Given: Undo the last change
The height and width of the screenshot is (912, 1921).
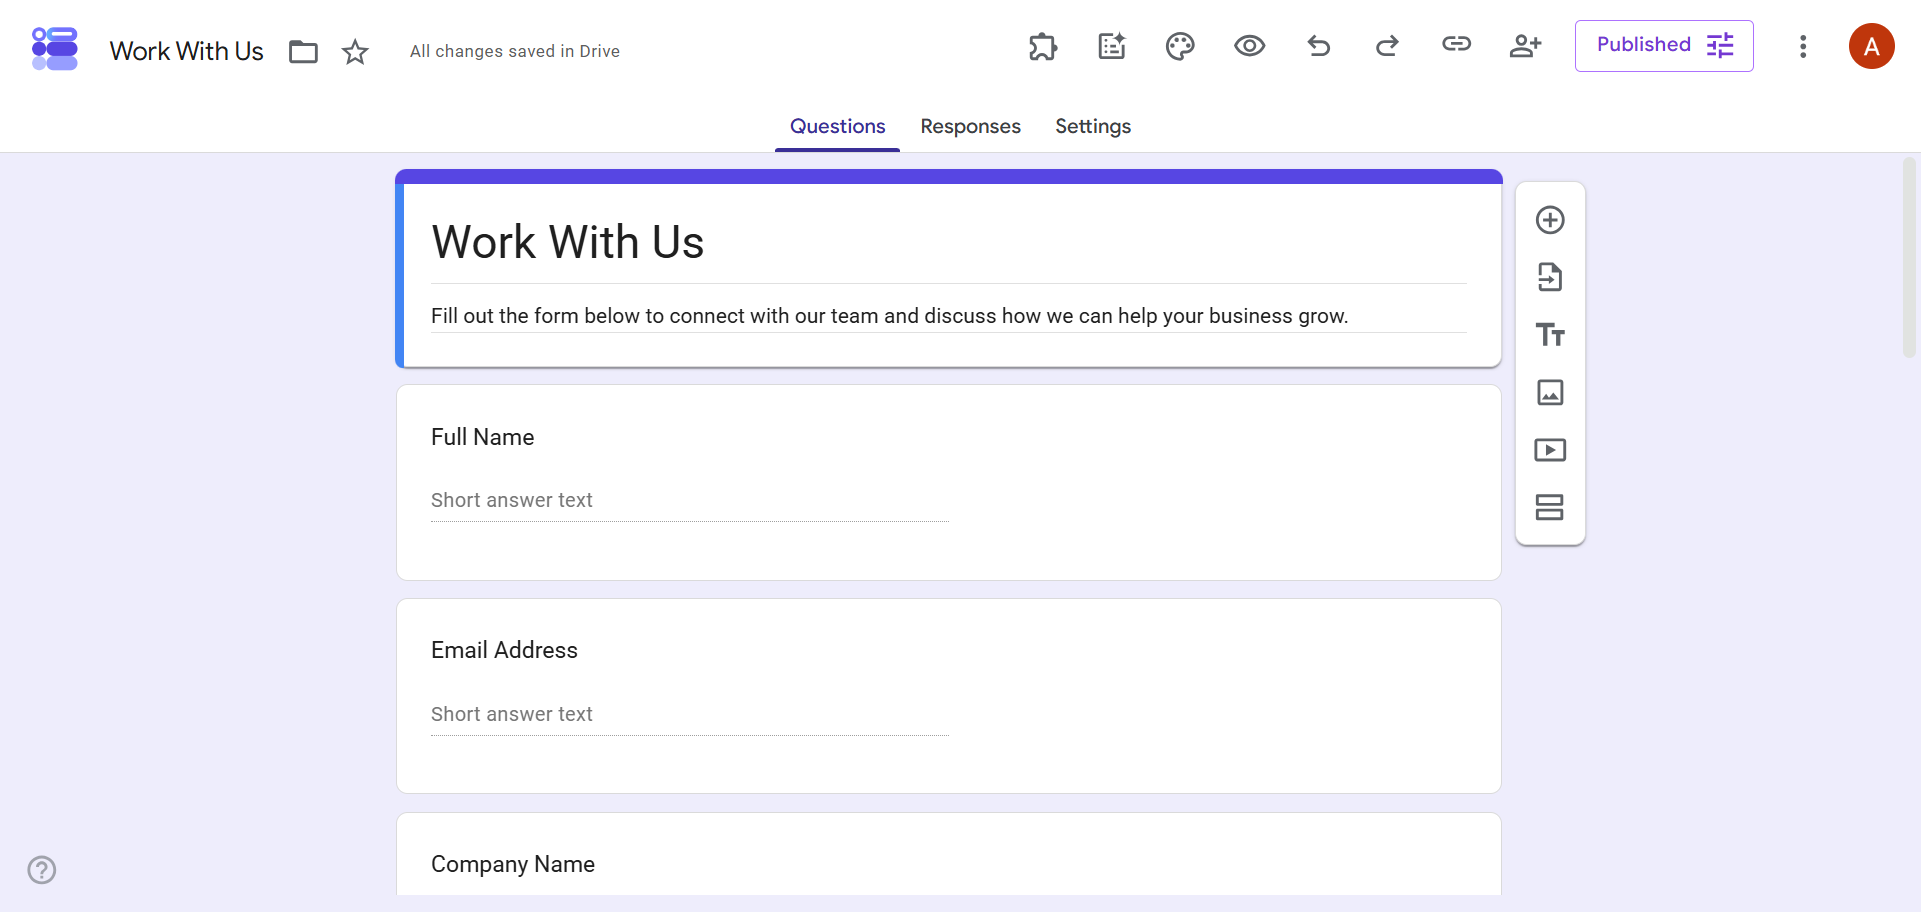Looking at the screenshot, I should pos(1319,46).
